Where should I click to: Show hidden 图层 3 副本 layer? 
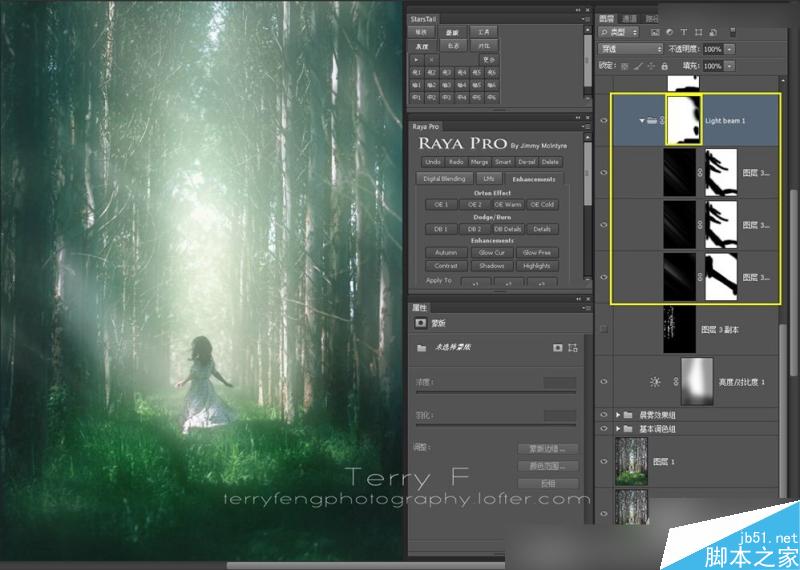point(604,330)
